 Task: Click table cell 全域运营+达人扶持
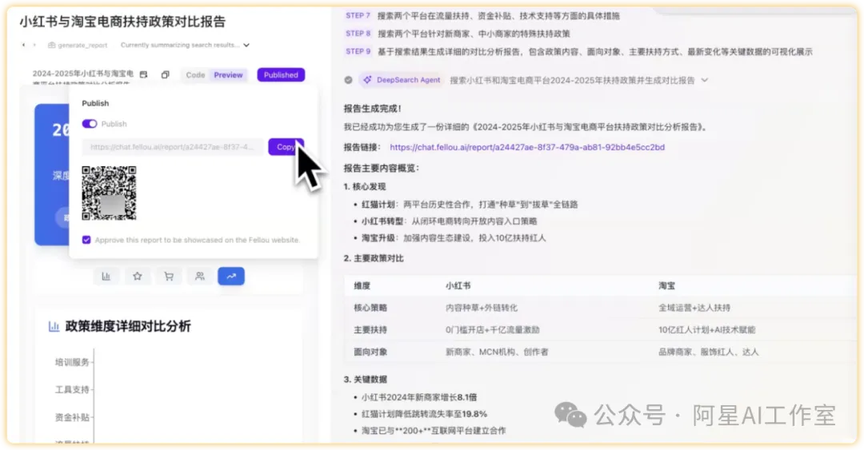(x=694, y=308)
